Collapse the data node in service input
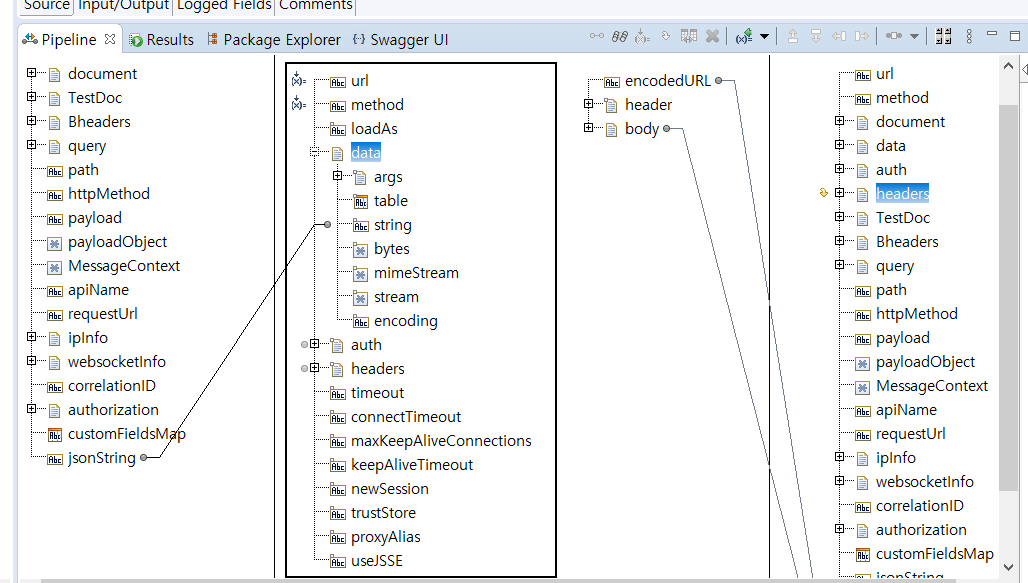Viewport: 1028px width, 583px height. click(x=314, y=153)
